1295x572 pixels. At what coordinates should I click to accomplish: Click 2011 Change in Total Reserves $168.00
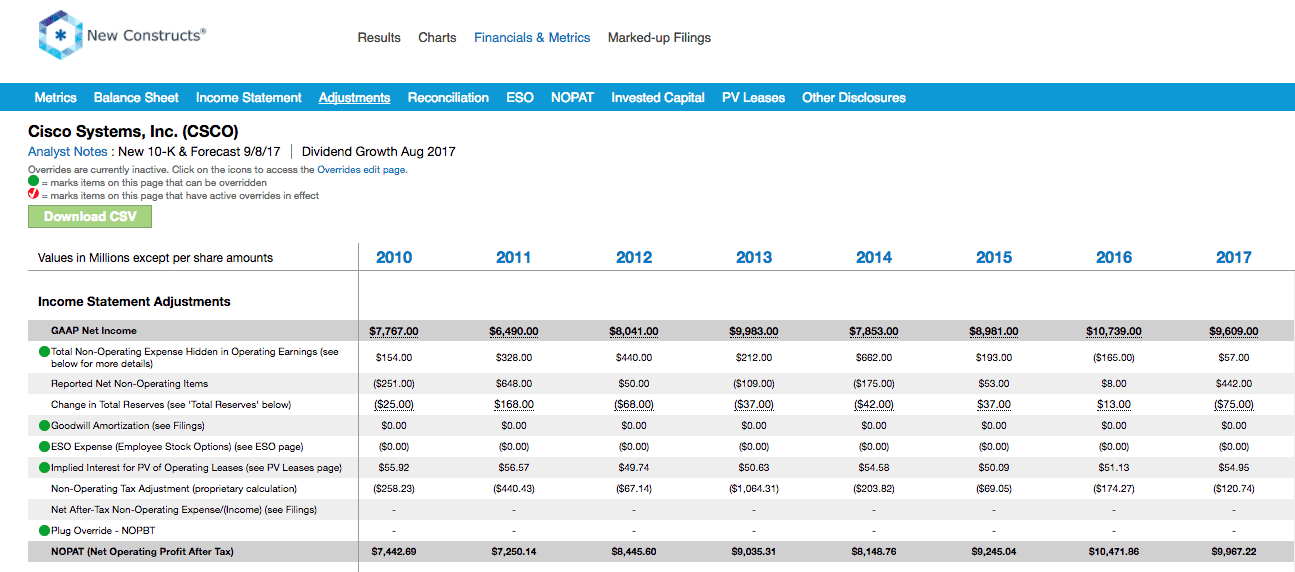[514, 405]
